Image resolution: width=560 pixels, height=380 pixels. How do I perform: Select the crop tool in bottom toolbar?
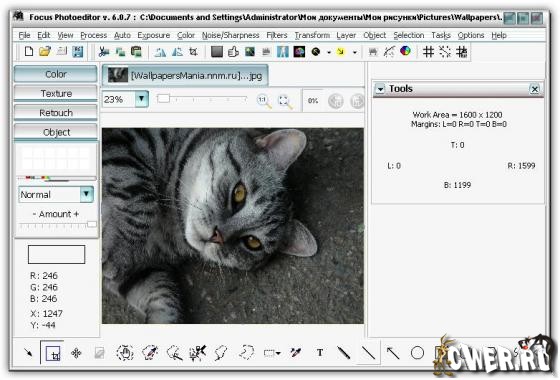click(53, 354)
